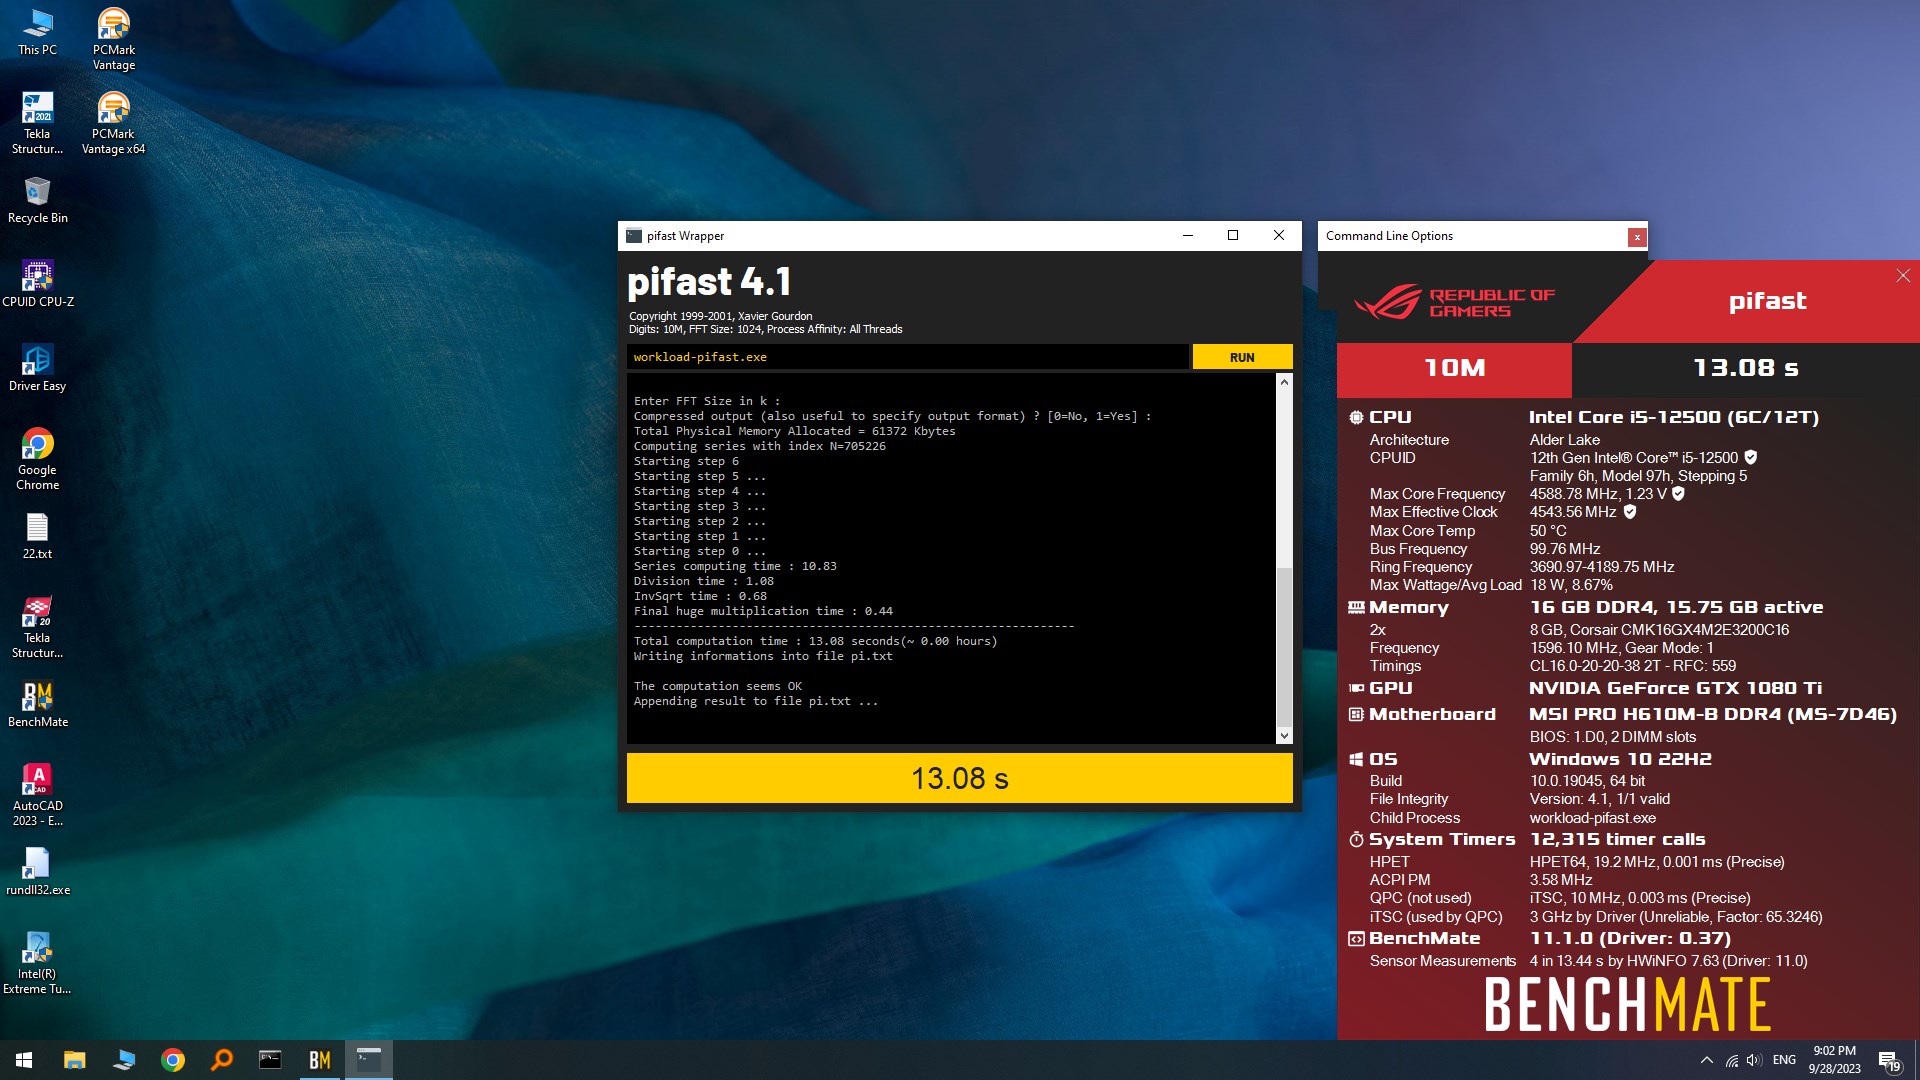Open the orange search app in taskbar
1920x1080 pixels.
coord(222,1060)
